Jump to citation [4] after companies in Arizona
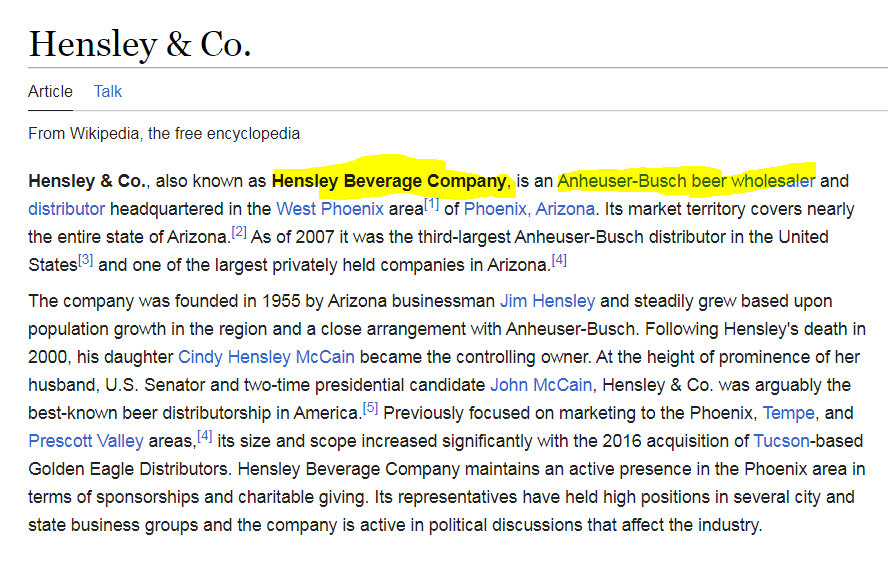Viewport: 888px width, 565px height. tap(559, 260)
